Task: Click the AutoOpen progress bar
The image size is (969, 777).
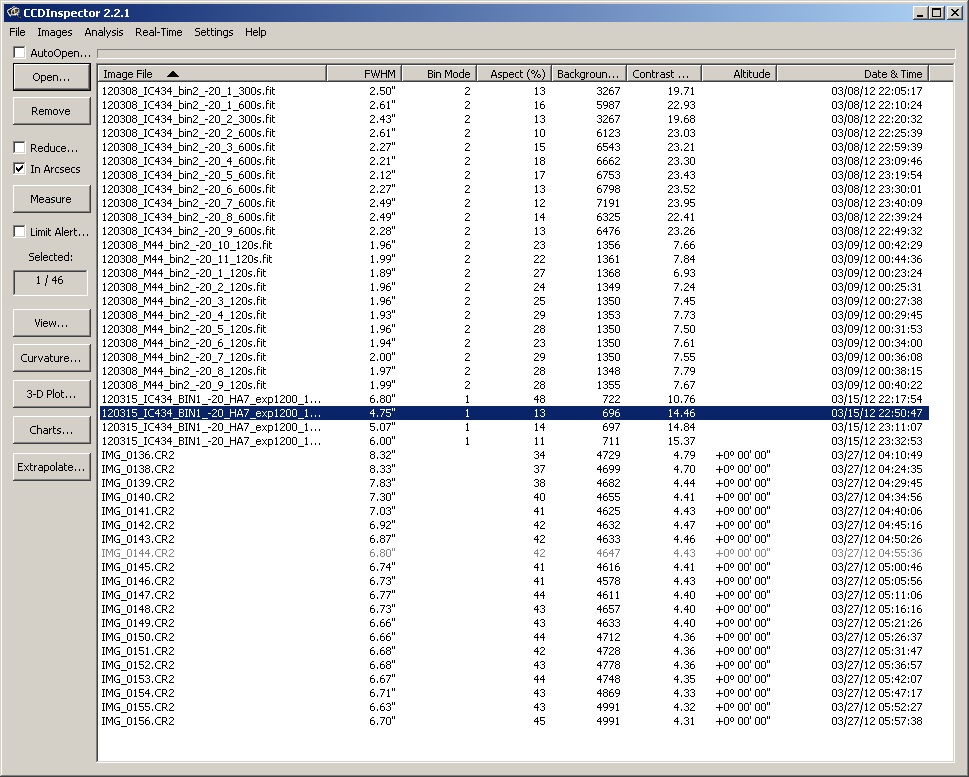Action: pos(526,53)
